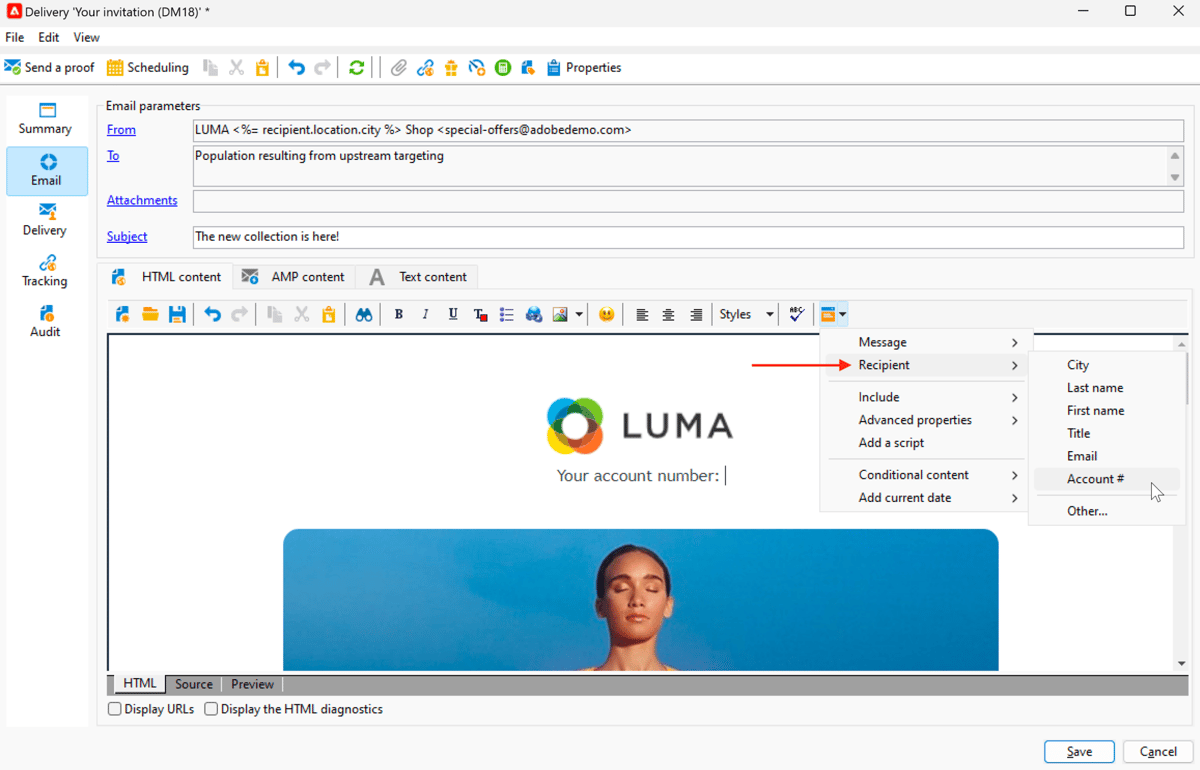The width and height of the screenshot is (1200, 770).
Task: Click the refresh icon in the top toolbar
Action: (x=357, y=67)
